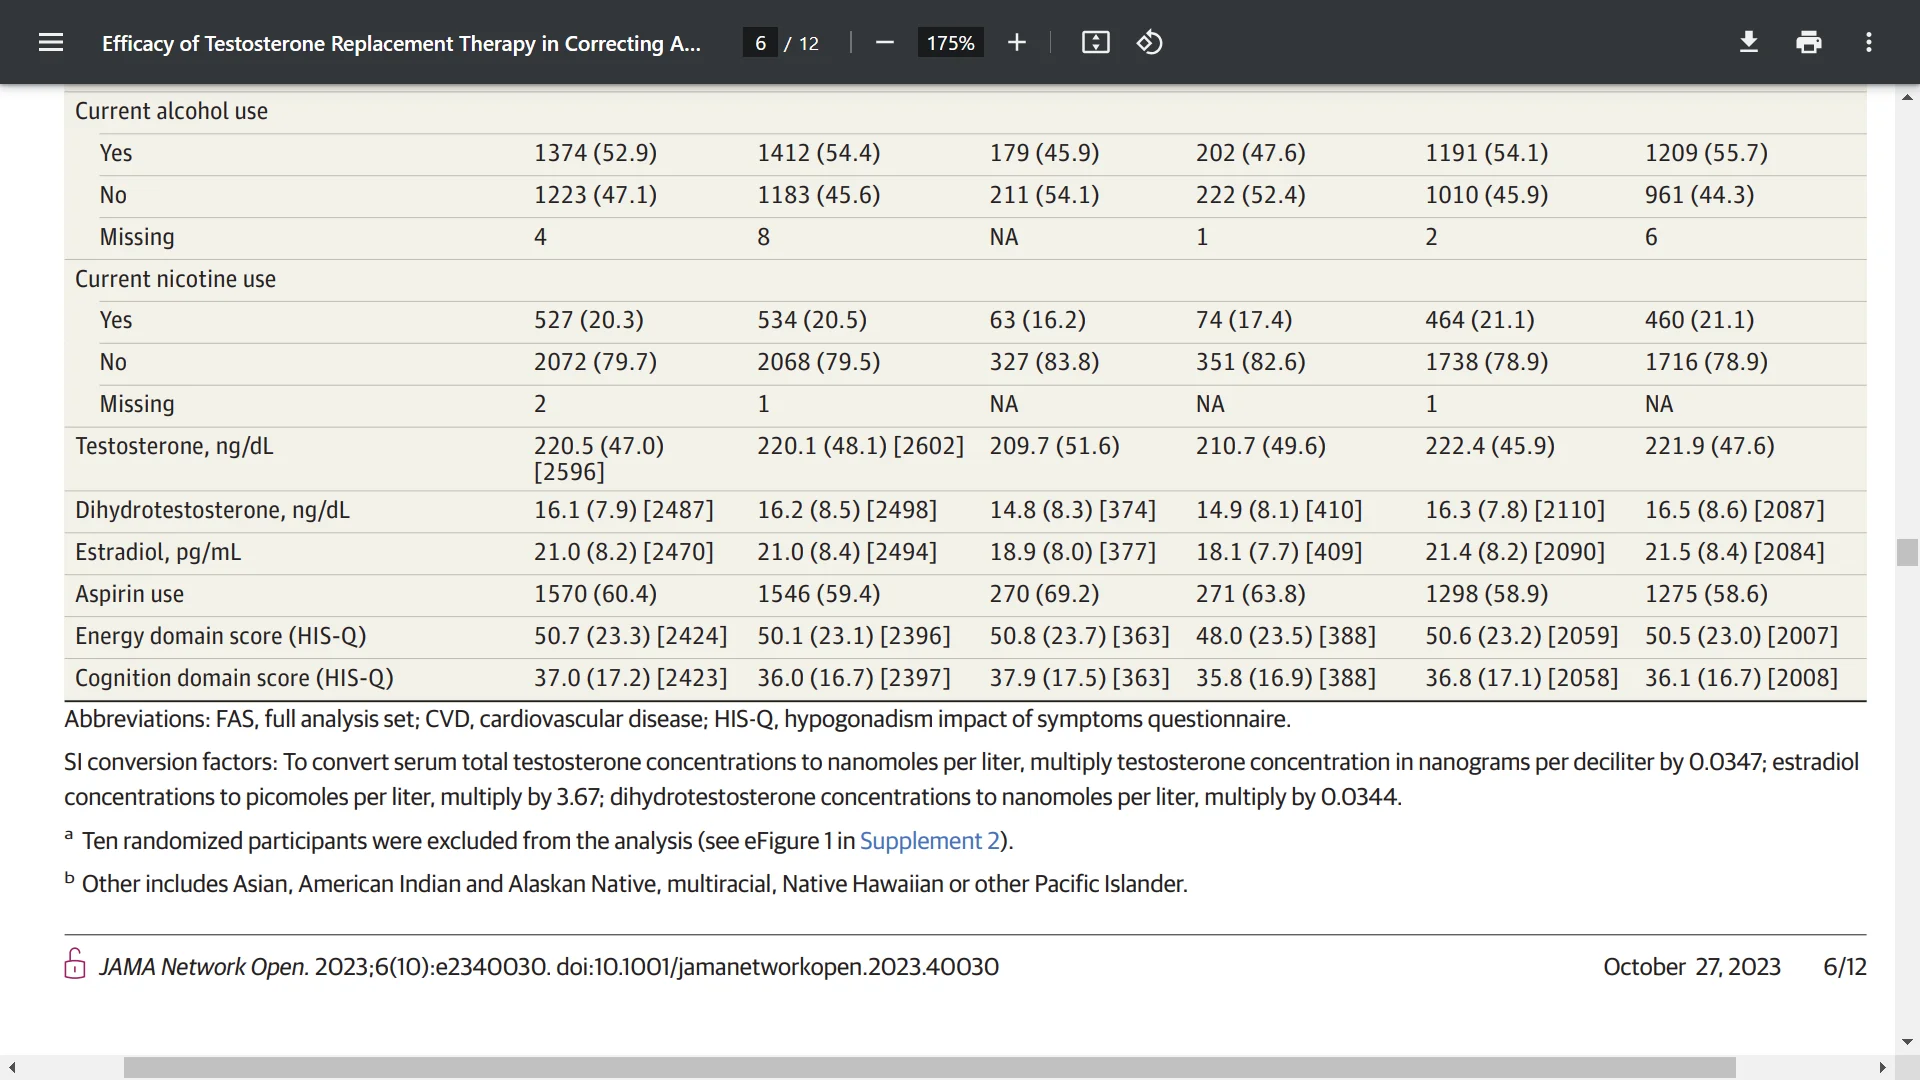The image size is (1920, 1080).
Task: Click 'Energy domain score (HIS-Q)' label
Action: pos(221,636)
